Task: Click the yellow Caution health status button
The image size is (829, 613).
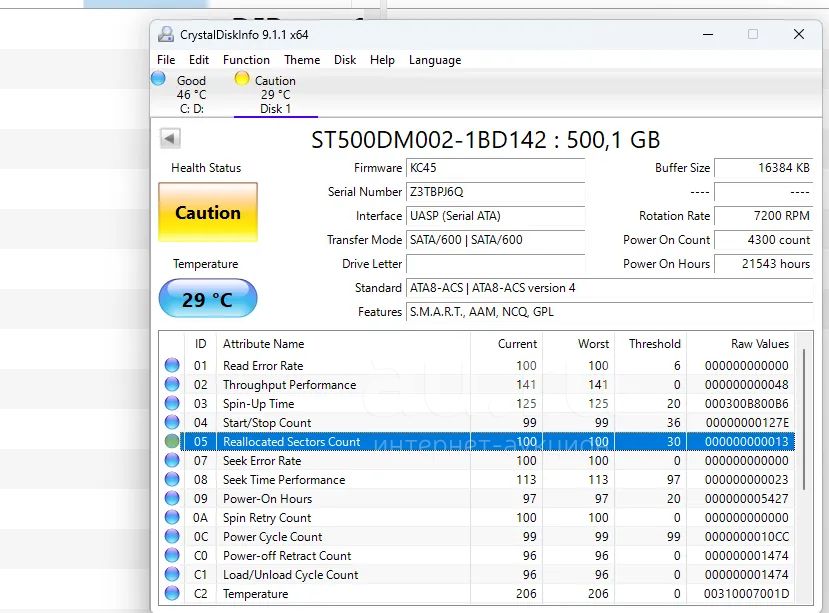Action: [x=208, y=212]
